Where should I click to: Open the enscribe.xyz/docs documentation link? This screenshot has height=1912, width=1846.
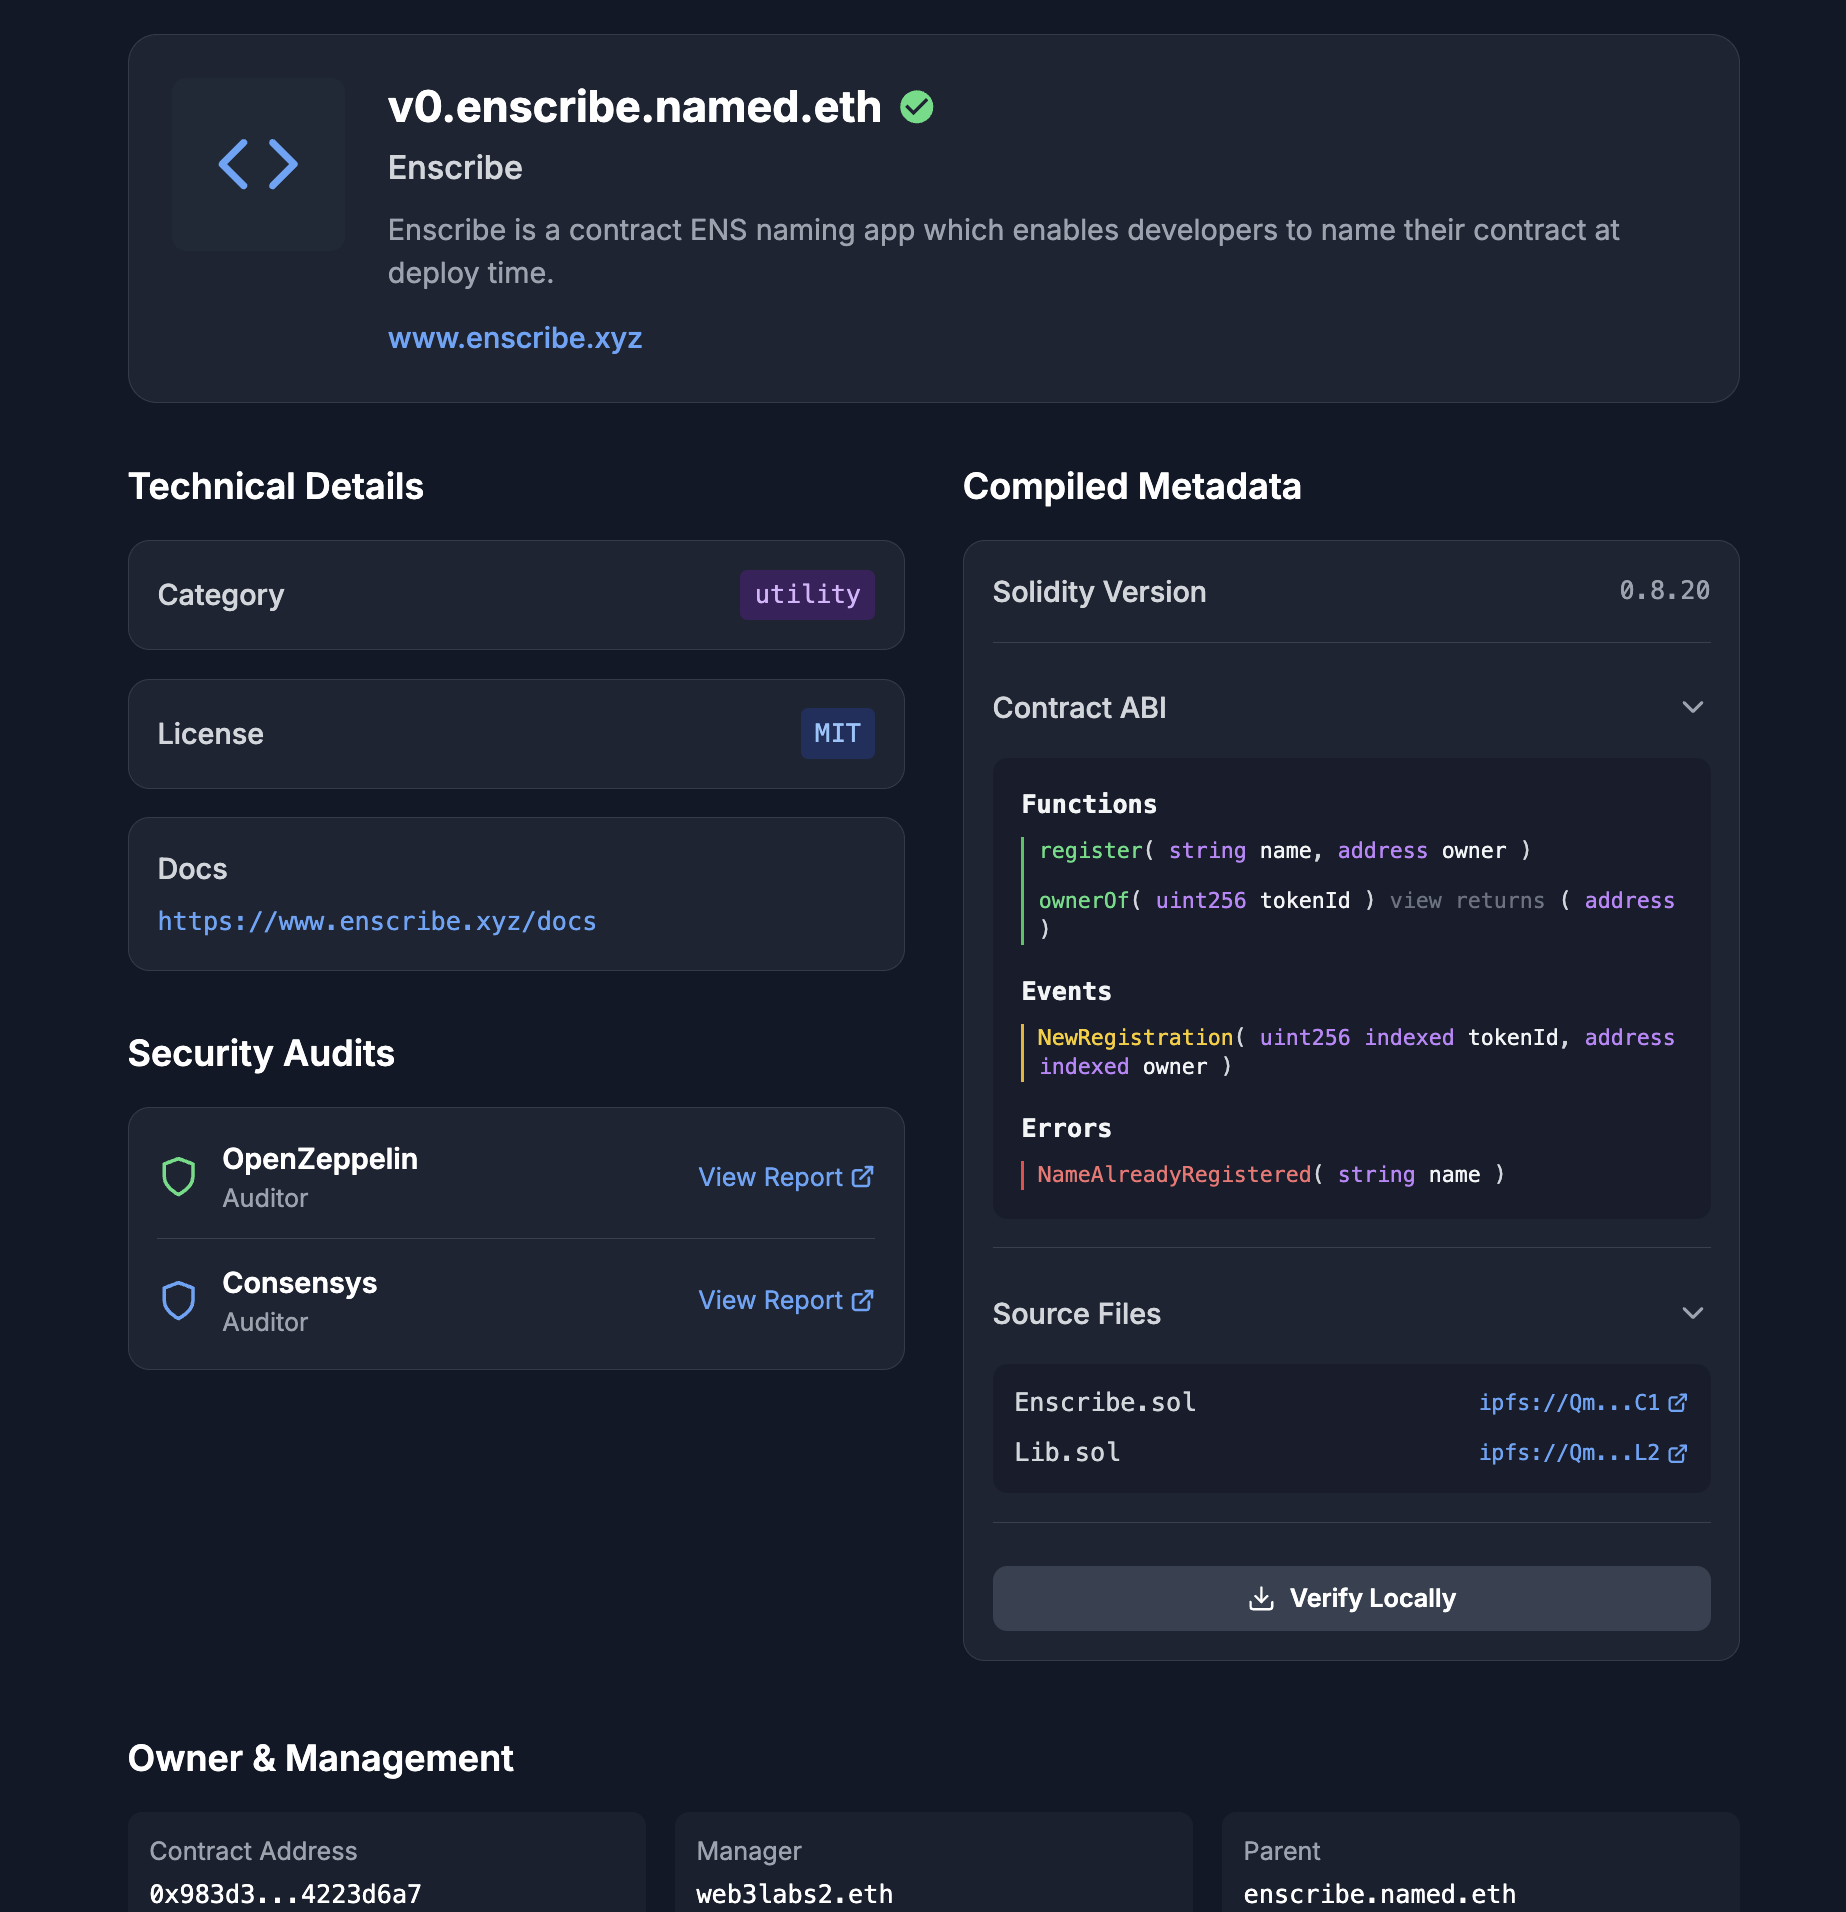[377, 921]
